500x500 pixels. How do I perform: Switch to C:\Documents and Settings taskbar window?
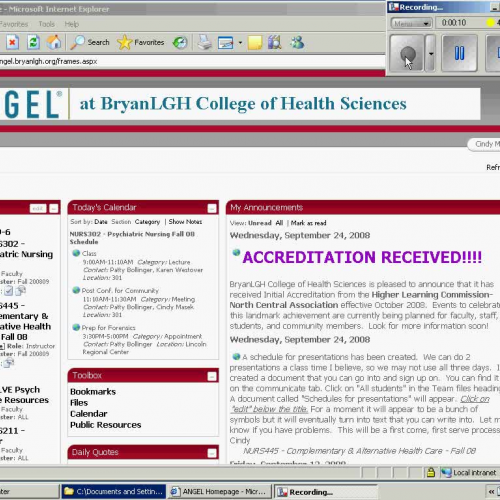pyautogui.click(x=114, y=492)
